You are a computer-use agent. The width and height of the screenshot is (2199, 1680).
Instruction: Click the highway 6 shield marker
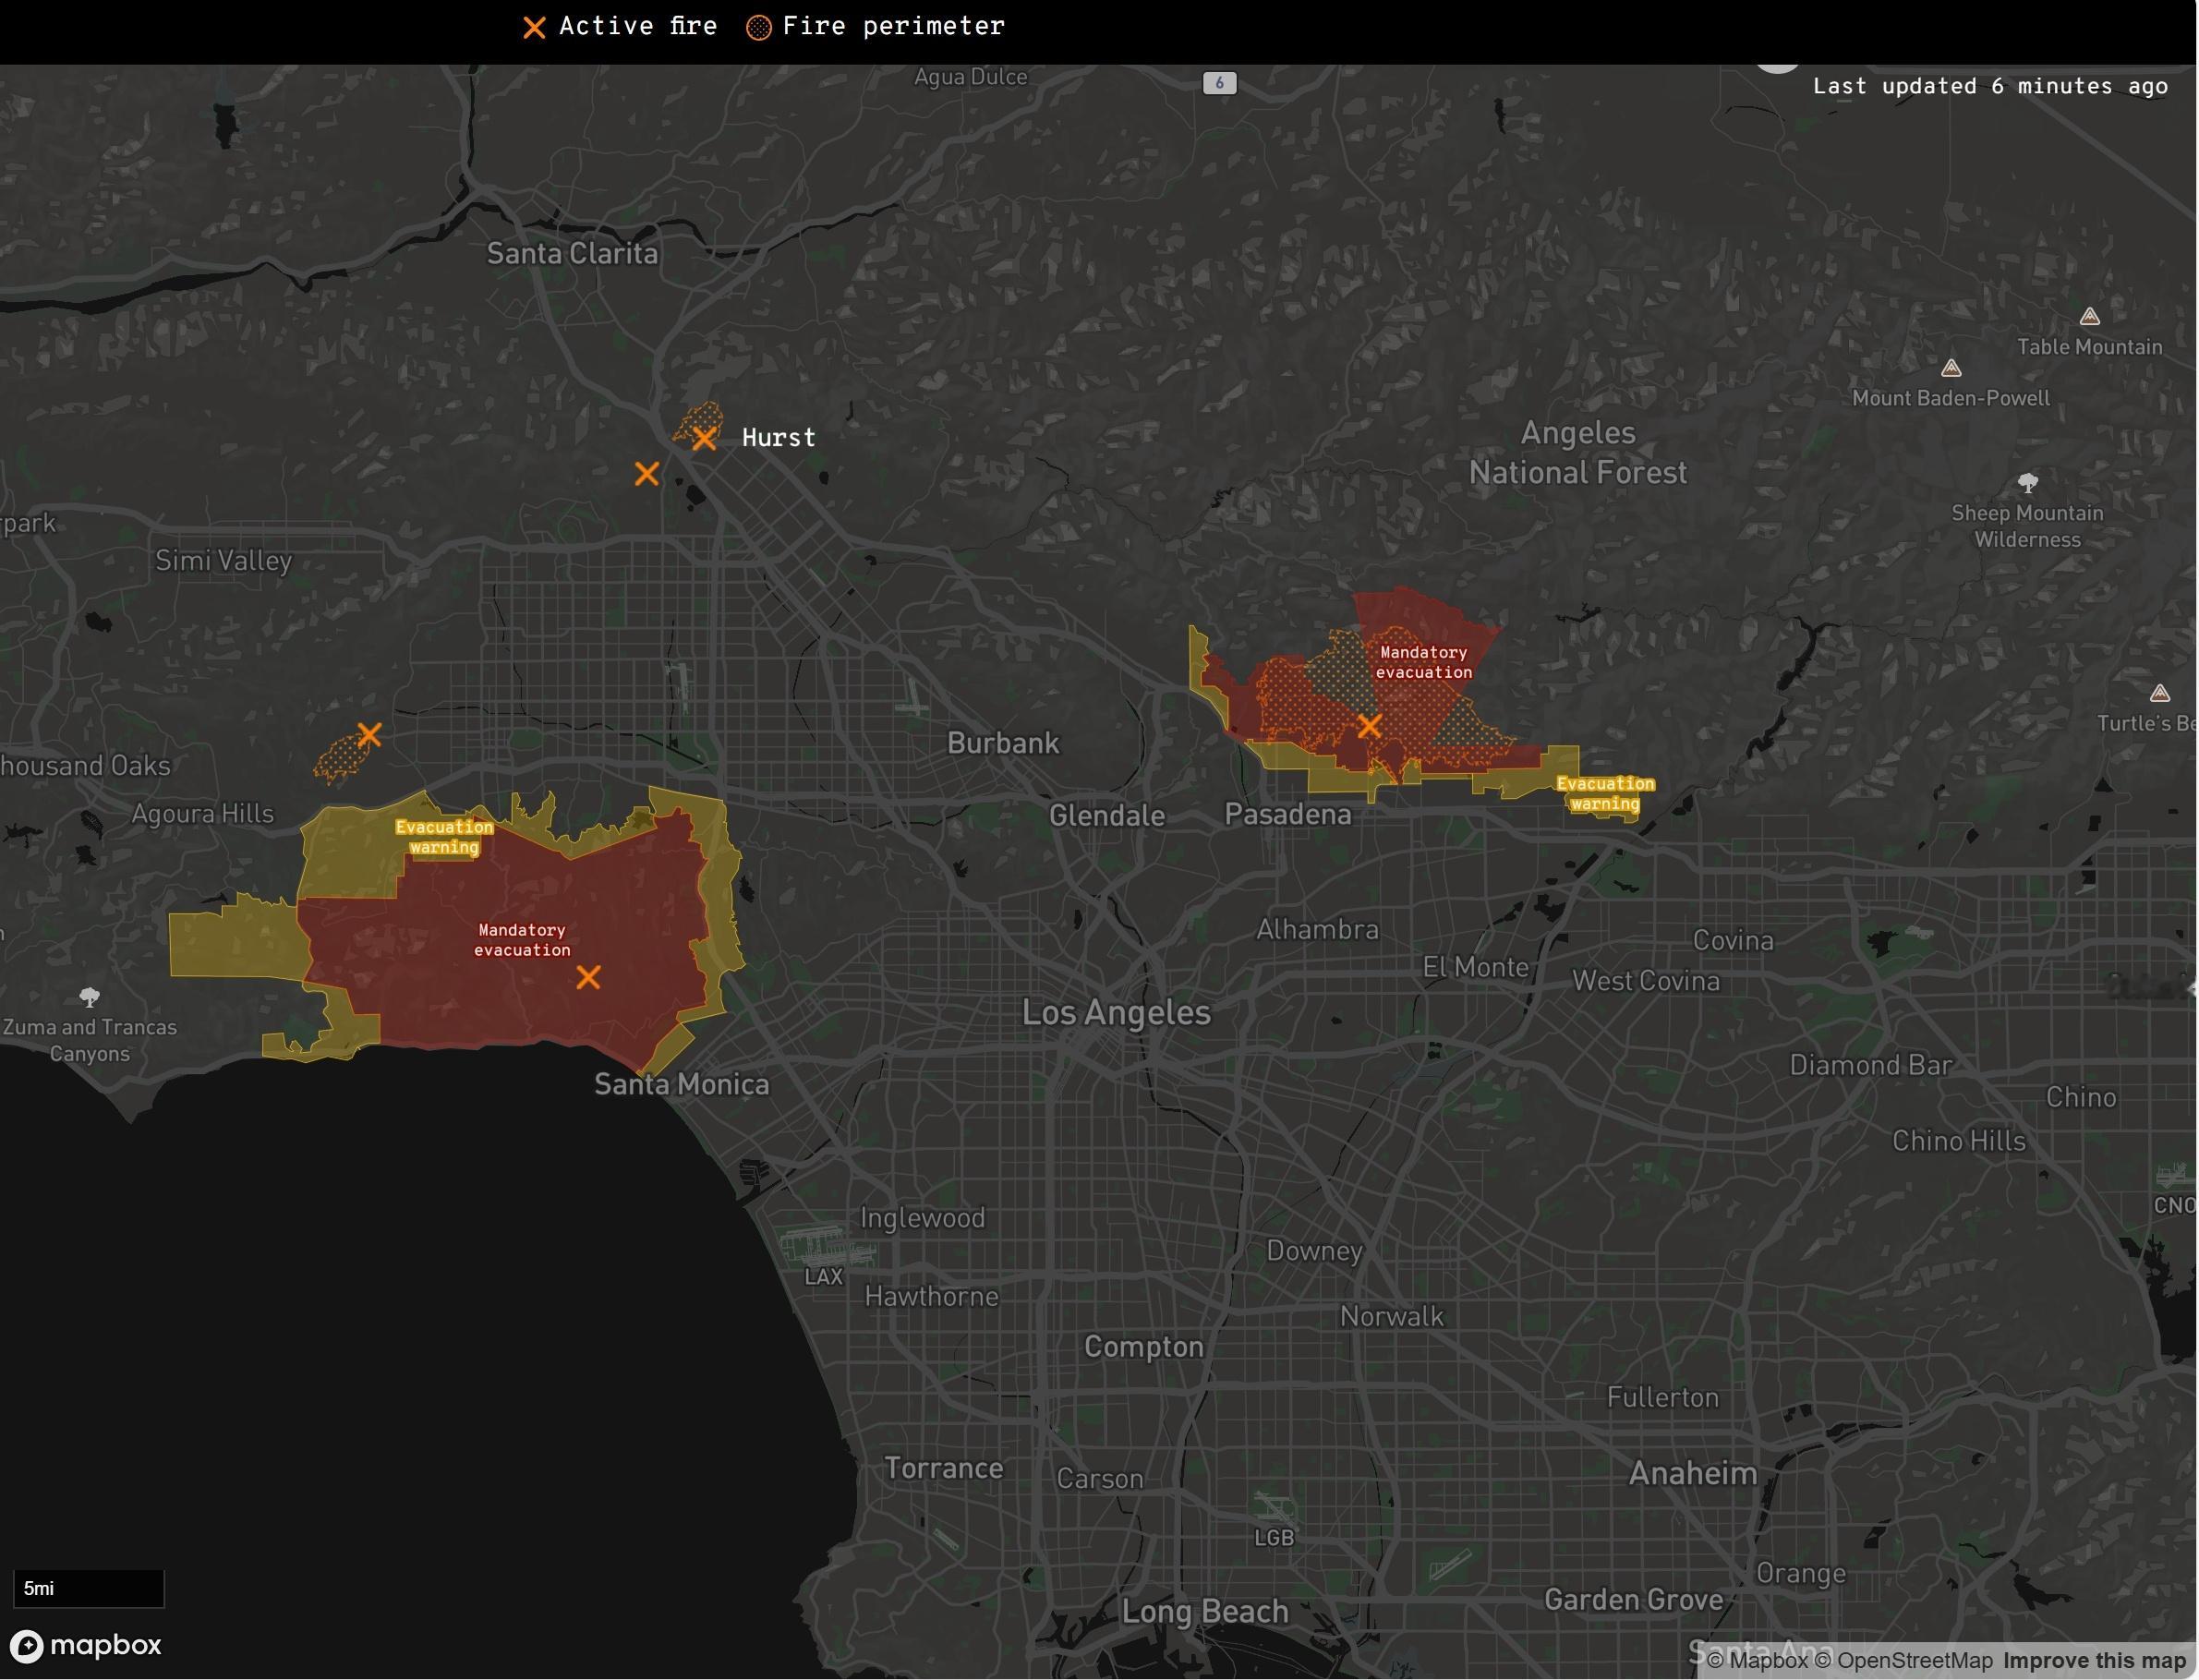coord(1219,83)
